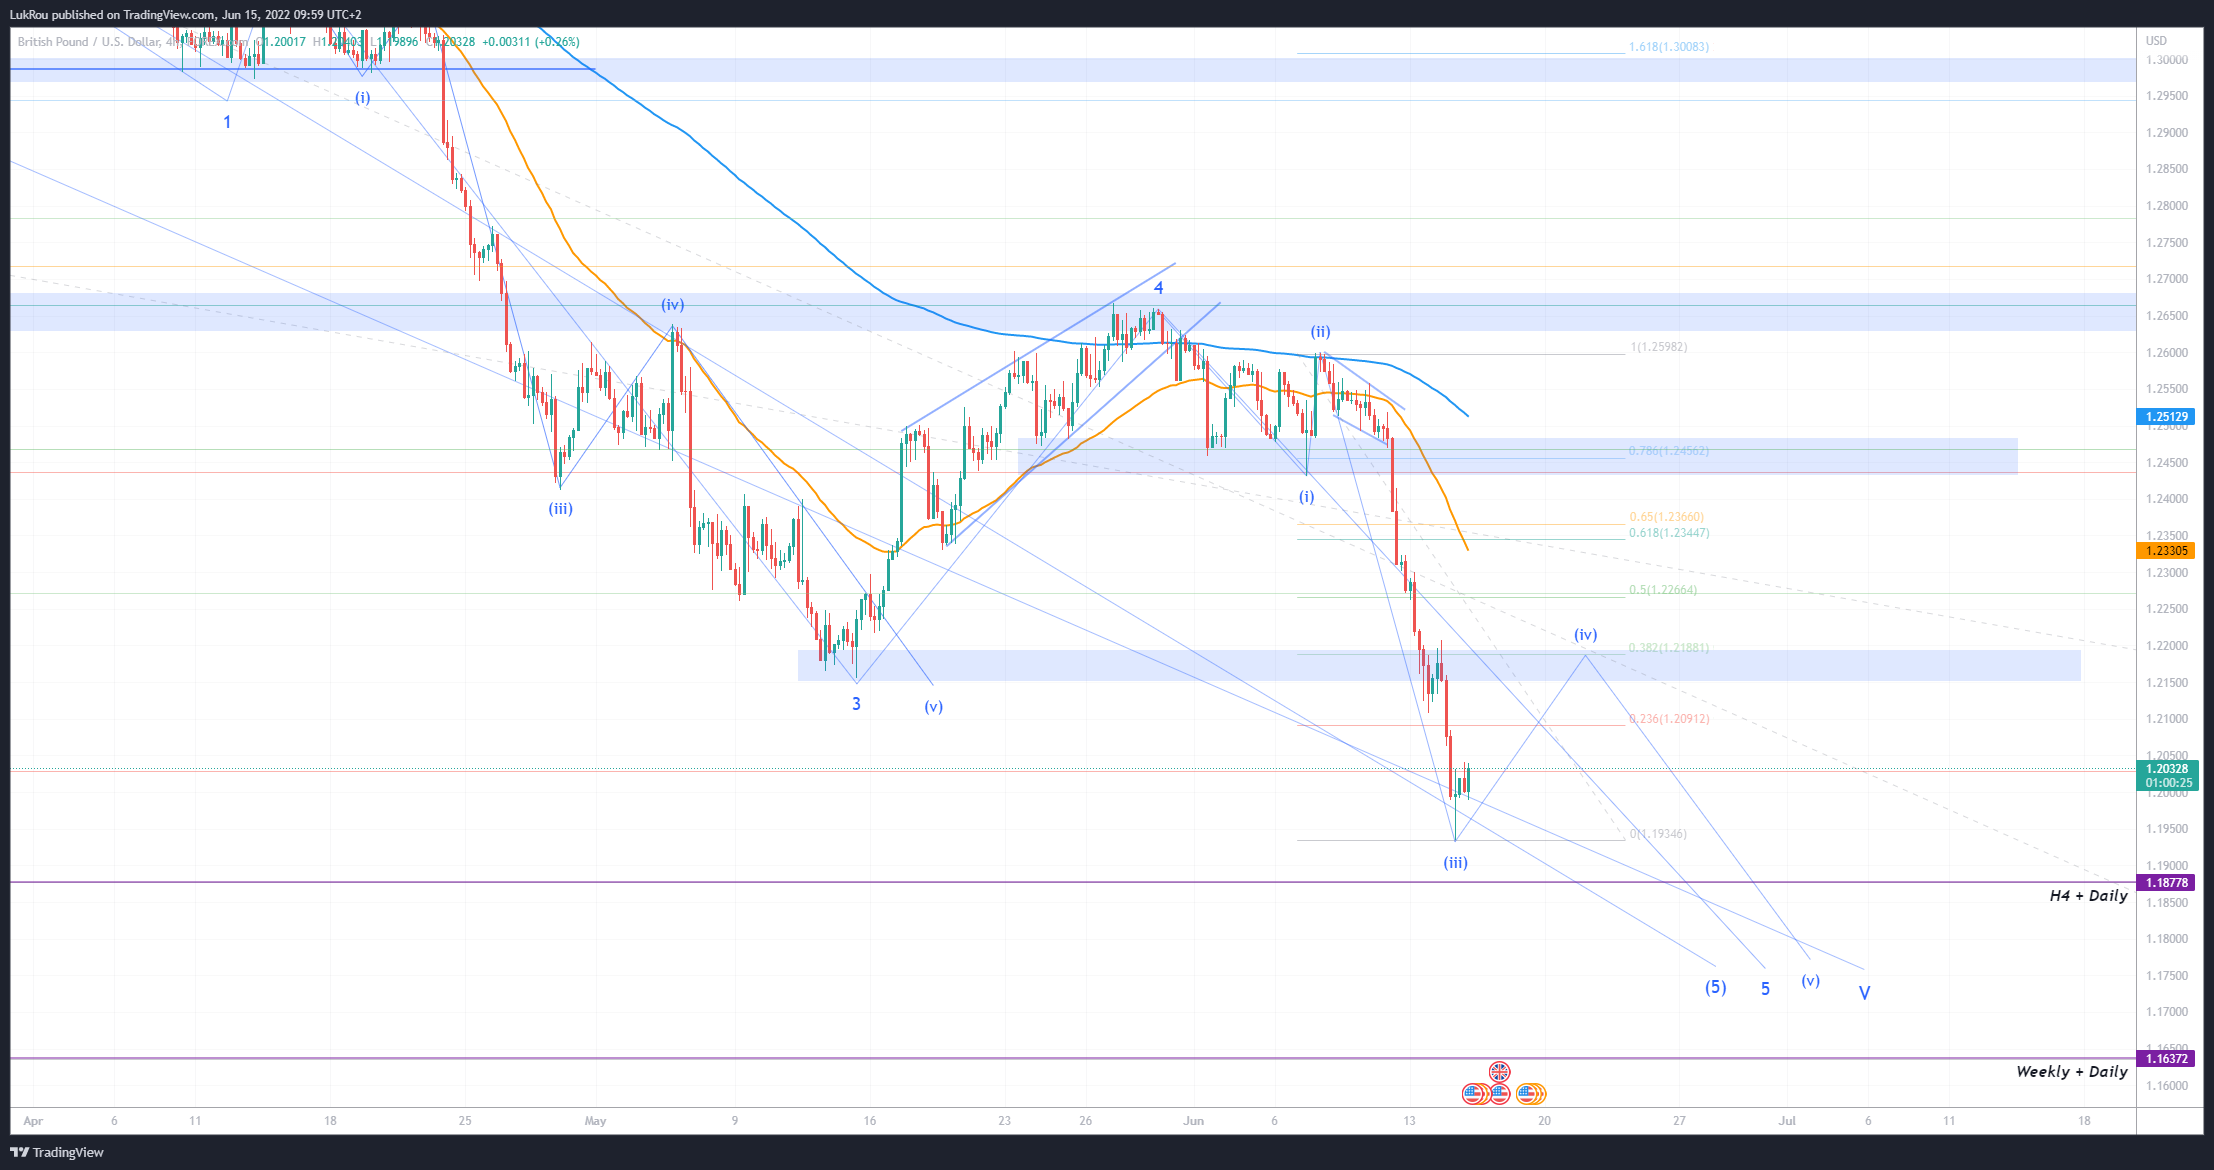Image resolution: width=2214 pixels, height=1170 pixels.
Task: Click the orange 1.23305 moving average price tag
Action: pos(2165,551)
